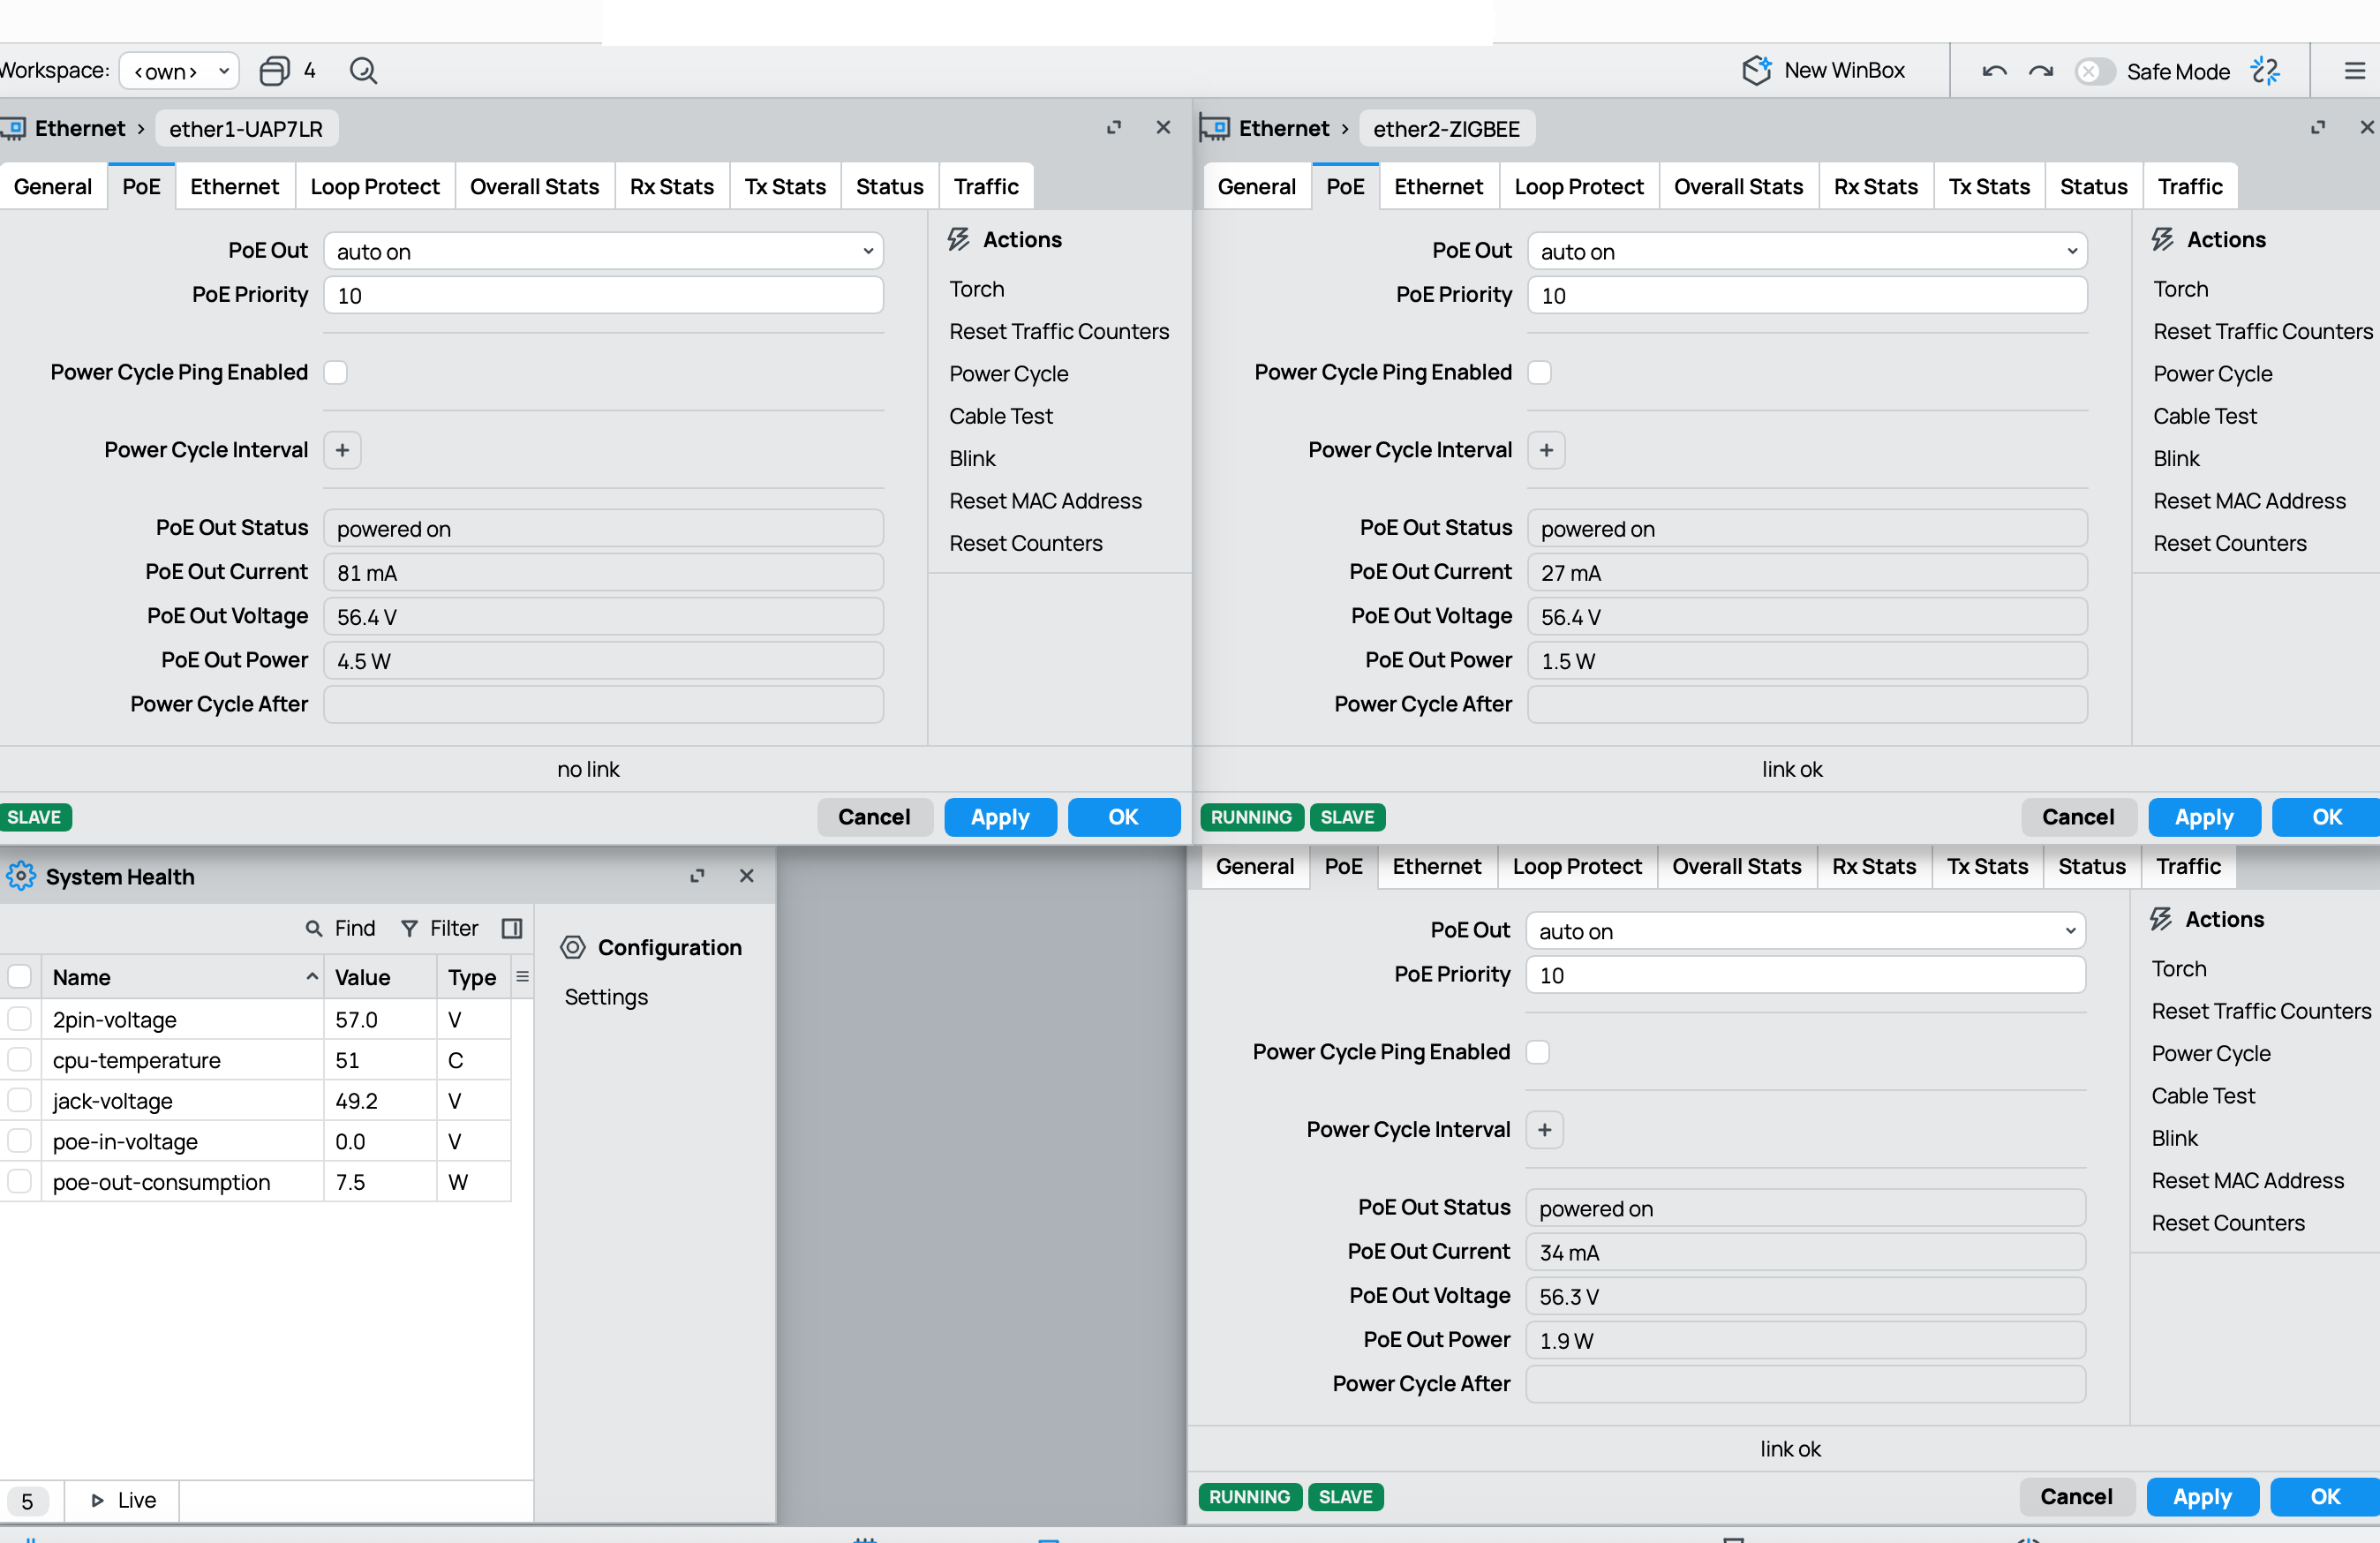Toggle Safe Mode switch
This screenshot has width=2380, height=1543.
(x=2094, y=71)
